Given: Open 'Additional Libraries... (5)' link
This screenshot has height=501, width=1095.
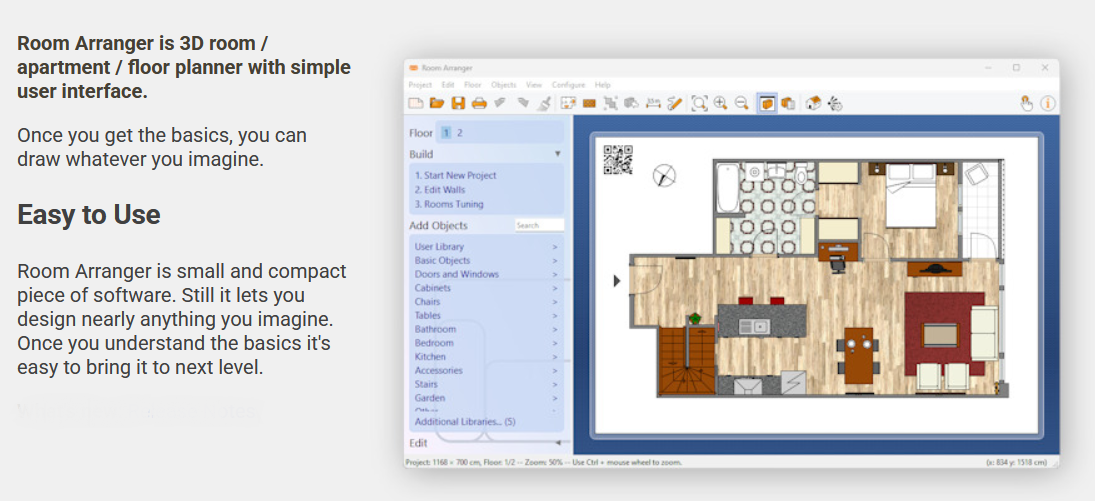Looking at the screenshot, I should pyautogui.click(x=465, y=421).
